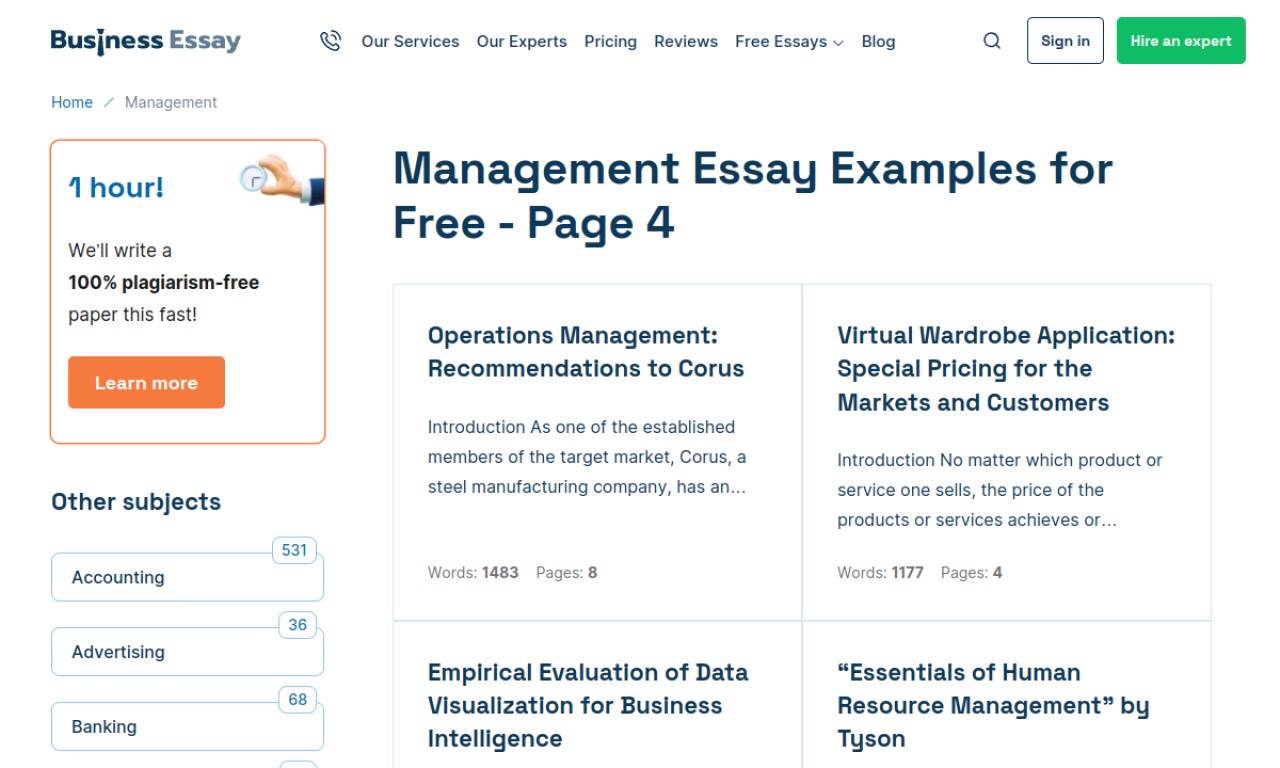The width and height of the screenshot is (1280, 768).
Task: Open Empirical Evaluation of Data Visualization essay
Action: pyautogui.click(x=588, y=706)
